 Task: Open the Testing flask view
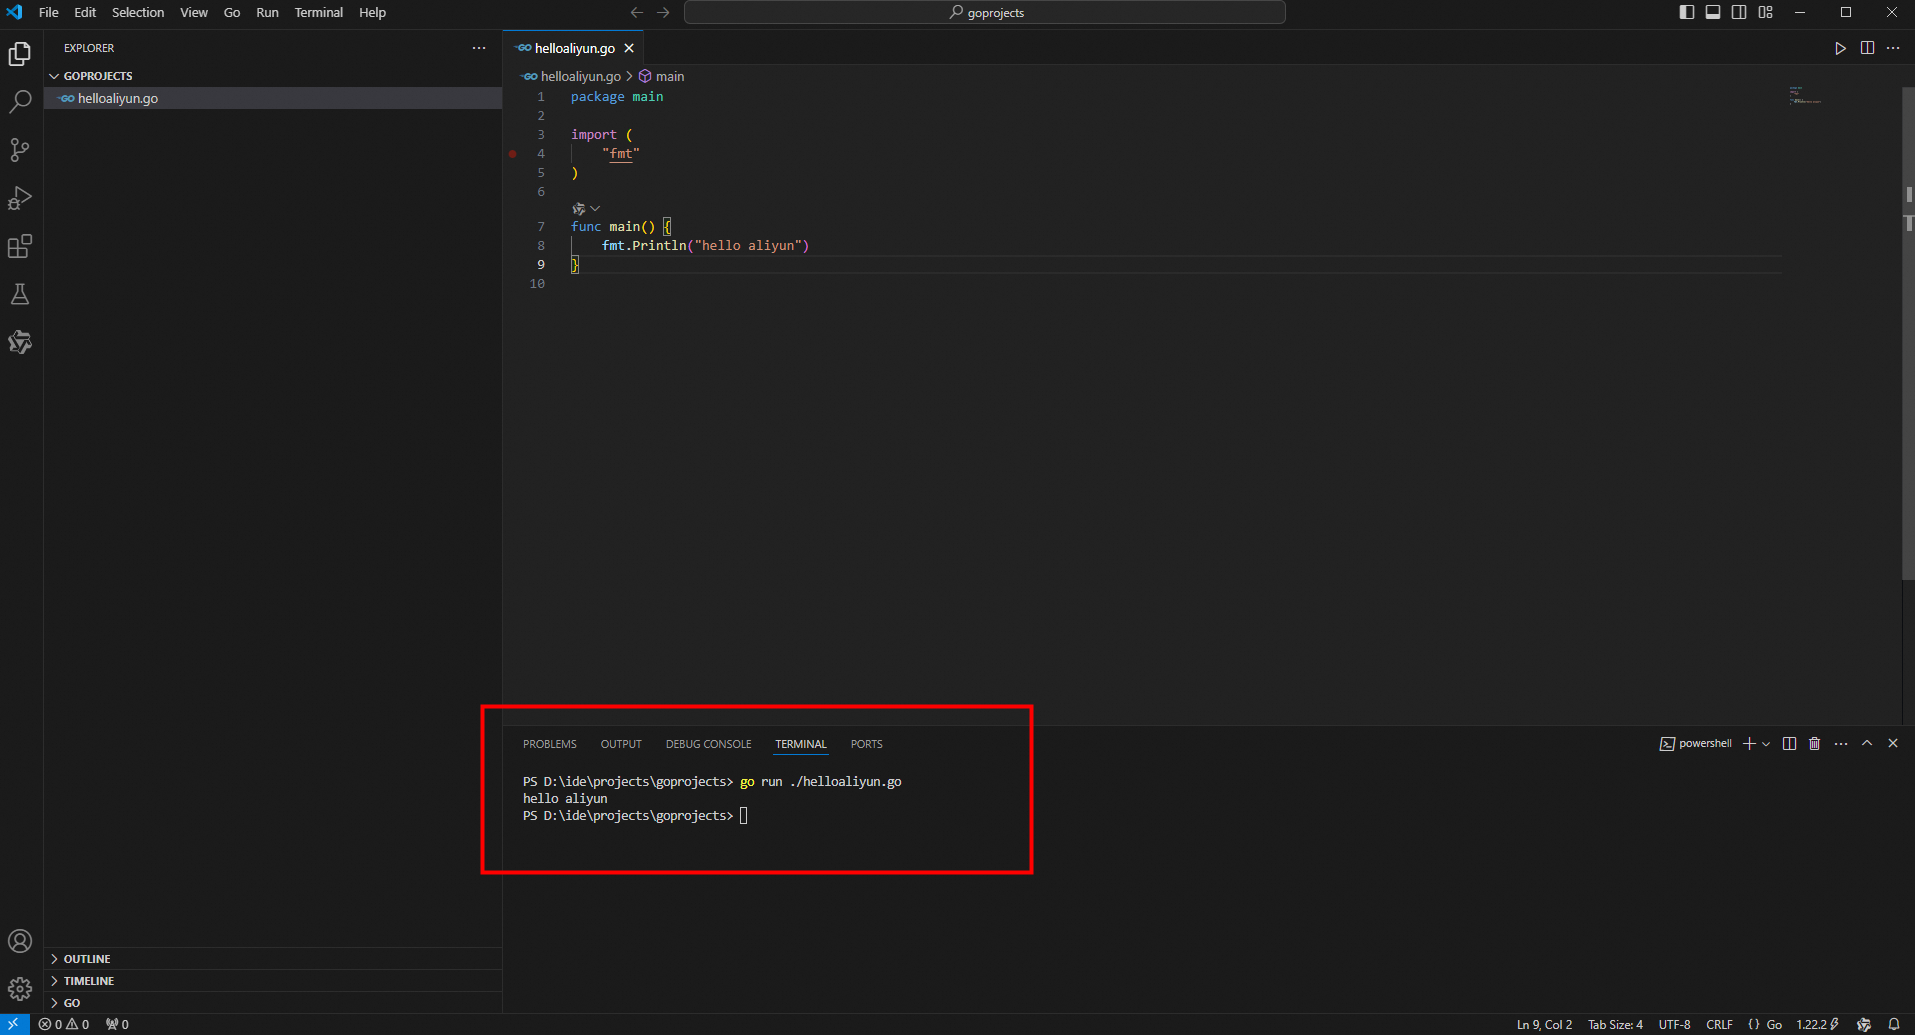coord(20,294)
